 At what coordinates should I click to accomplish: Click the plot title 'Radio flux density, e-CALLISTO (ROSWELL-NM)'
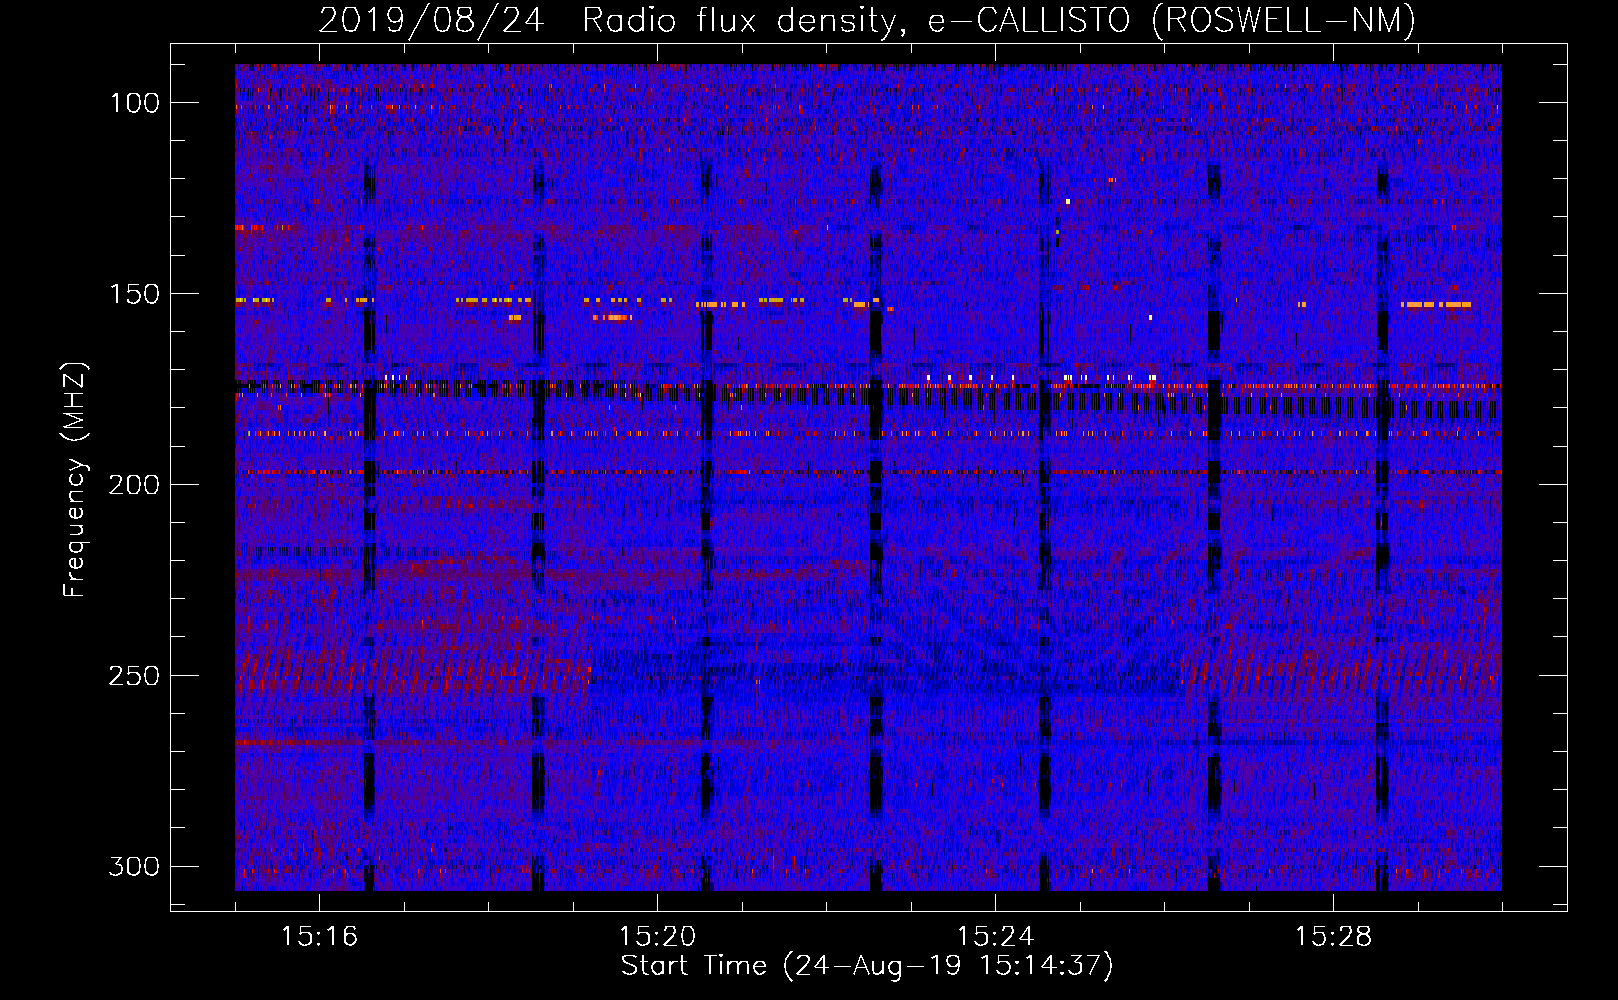[x=999, y=20]
